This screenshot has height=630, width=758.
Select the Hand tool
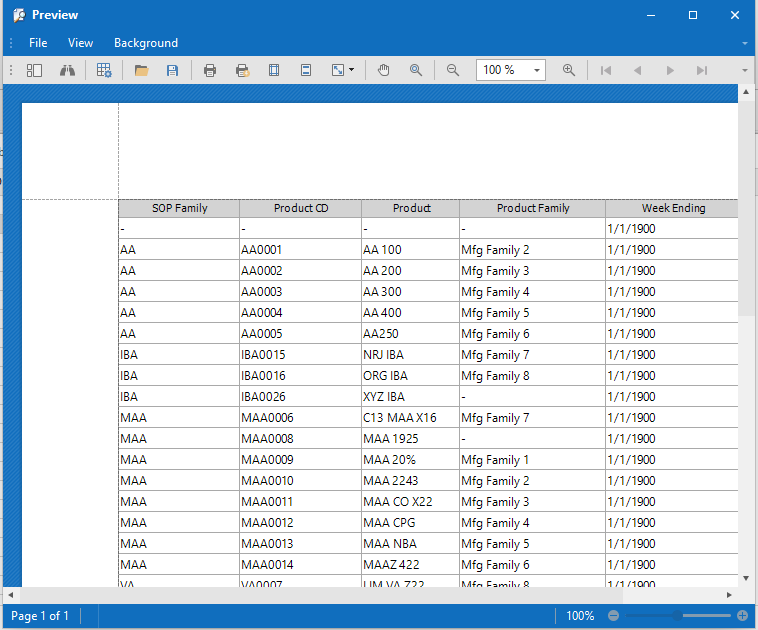point(383,71)
